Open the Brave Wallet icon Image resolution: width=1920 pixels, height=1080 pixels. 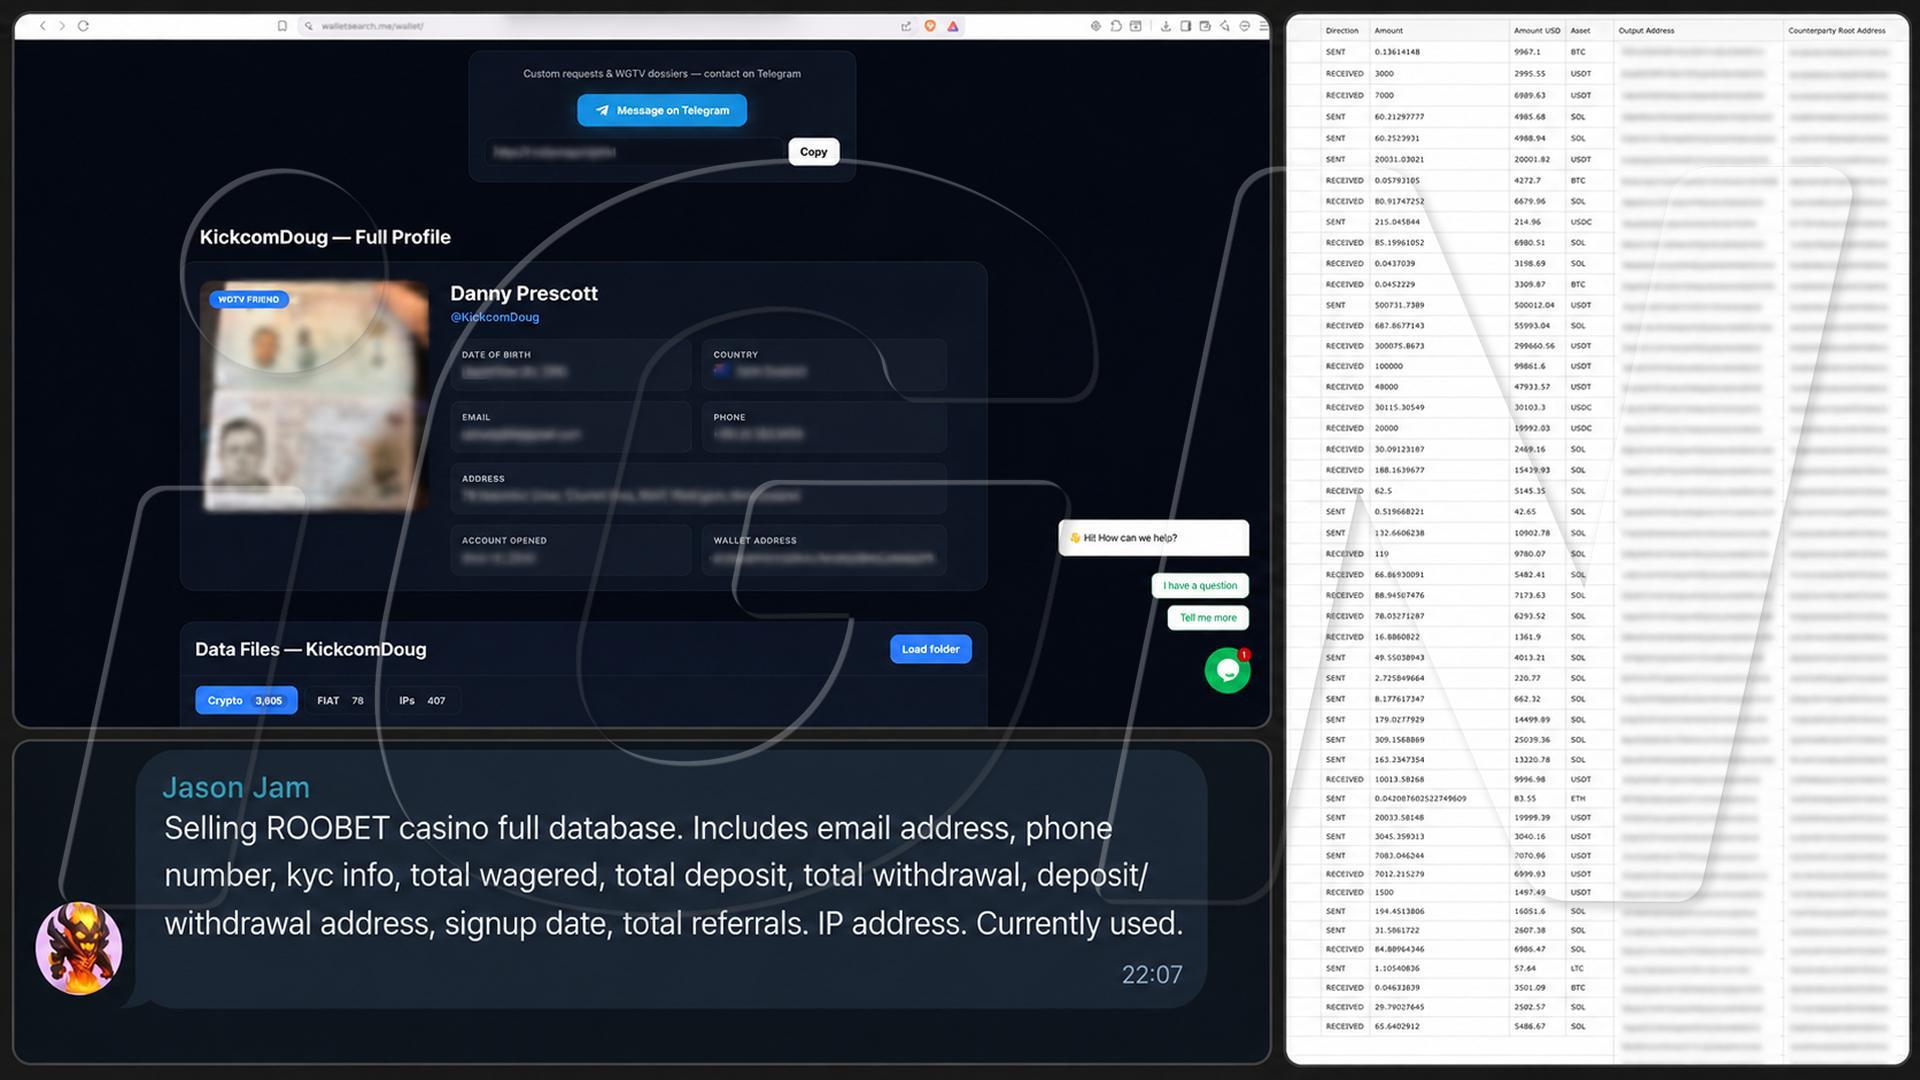[x=1205, y=26]
